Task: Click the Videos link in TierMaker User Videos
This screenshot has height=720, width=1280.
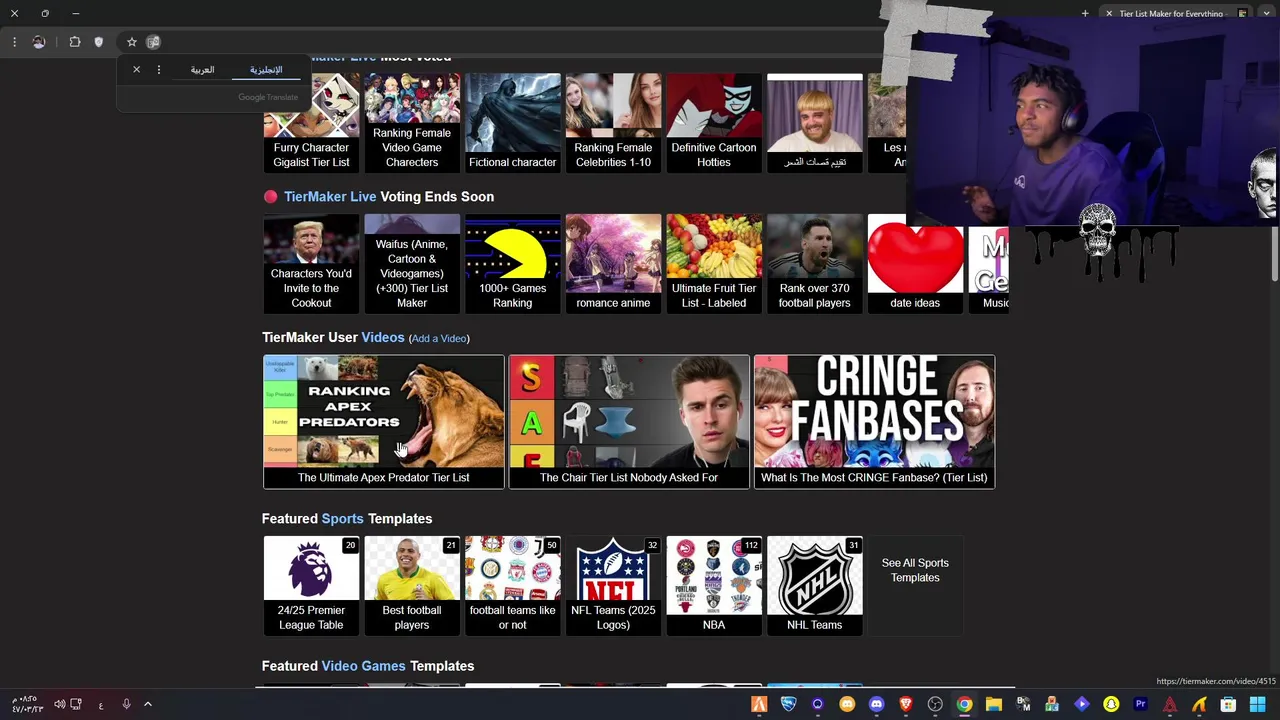Action: tap(383, 338)
